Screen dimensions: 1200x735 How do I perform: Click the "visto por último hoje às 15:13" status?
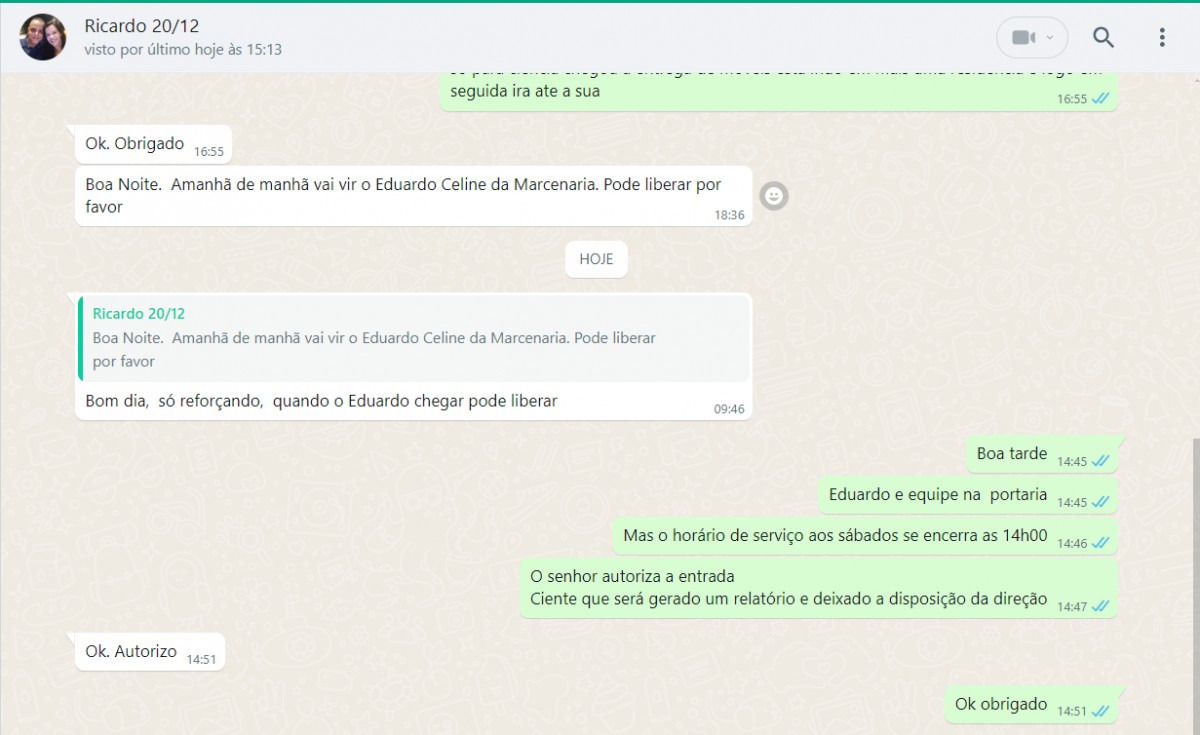tap(183, 49)
